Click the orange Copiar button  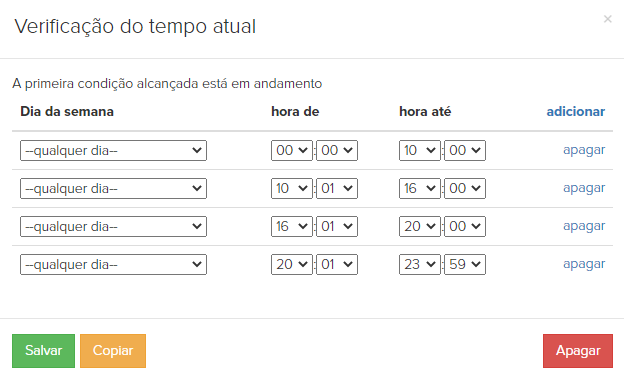point(113,351)
